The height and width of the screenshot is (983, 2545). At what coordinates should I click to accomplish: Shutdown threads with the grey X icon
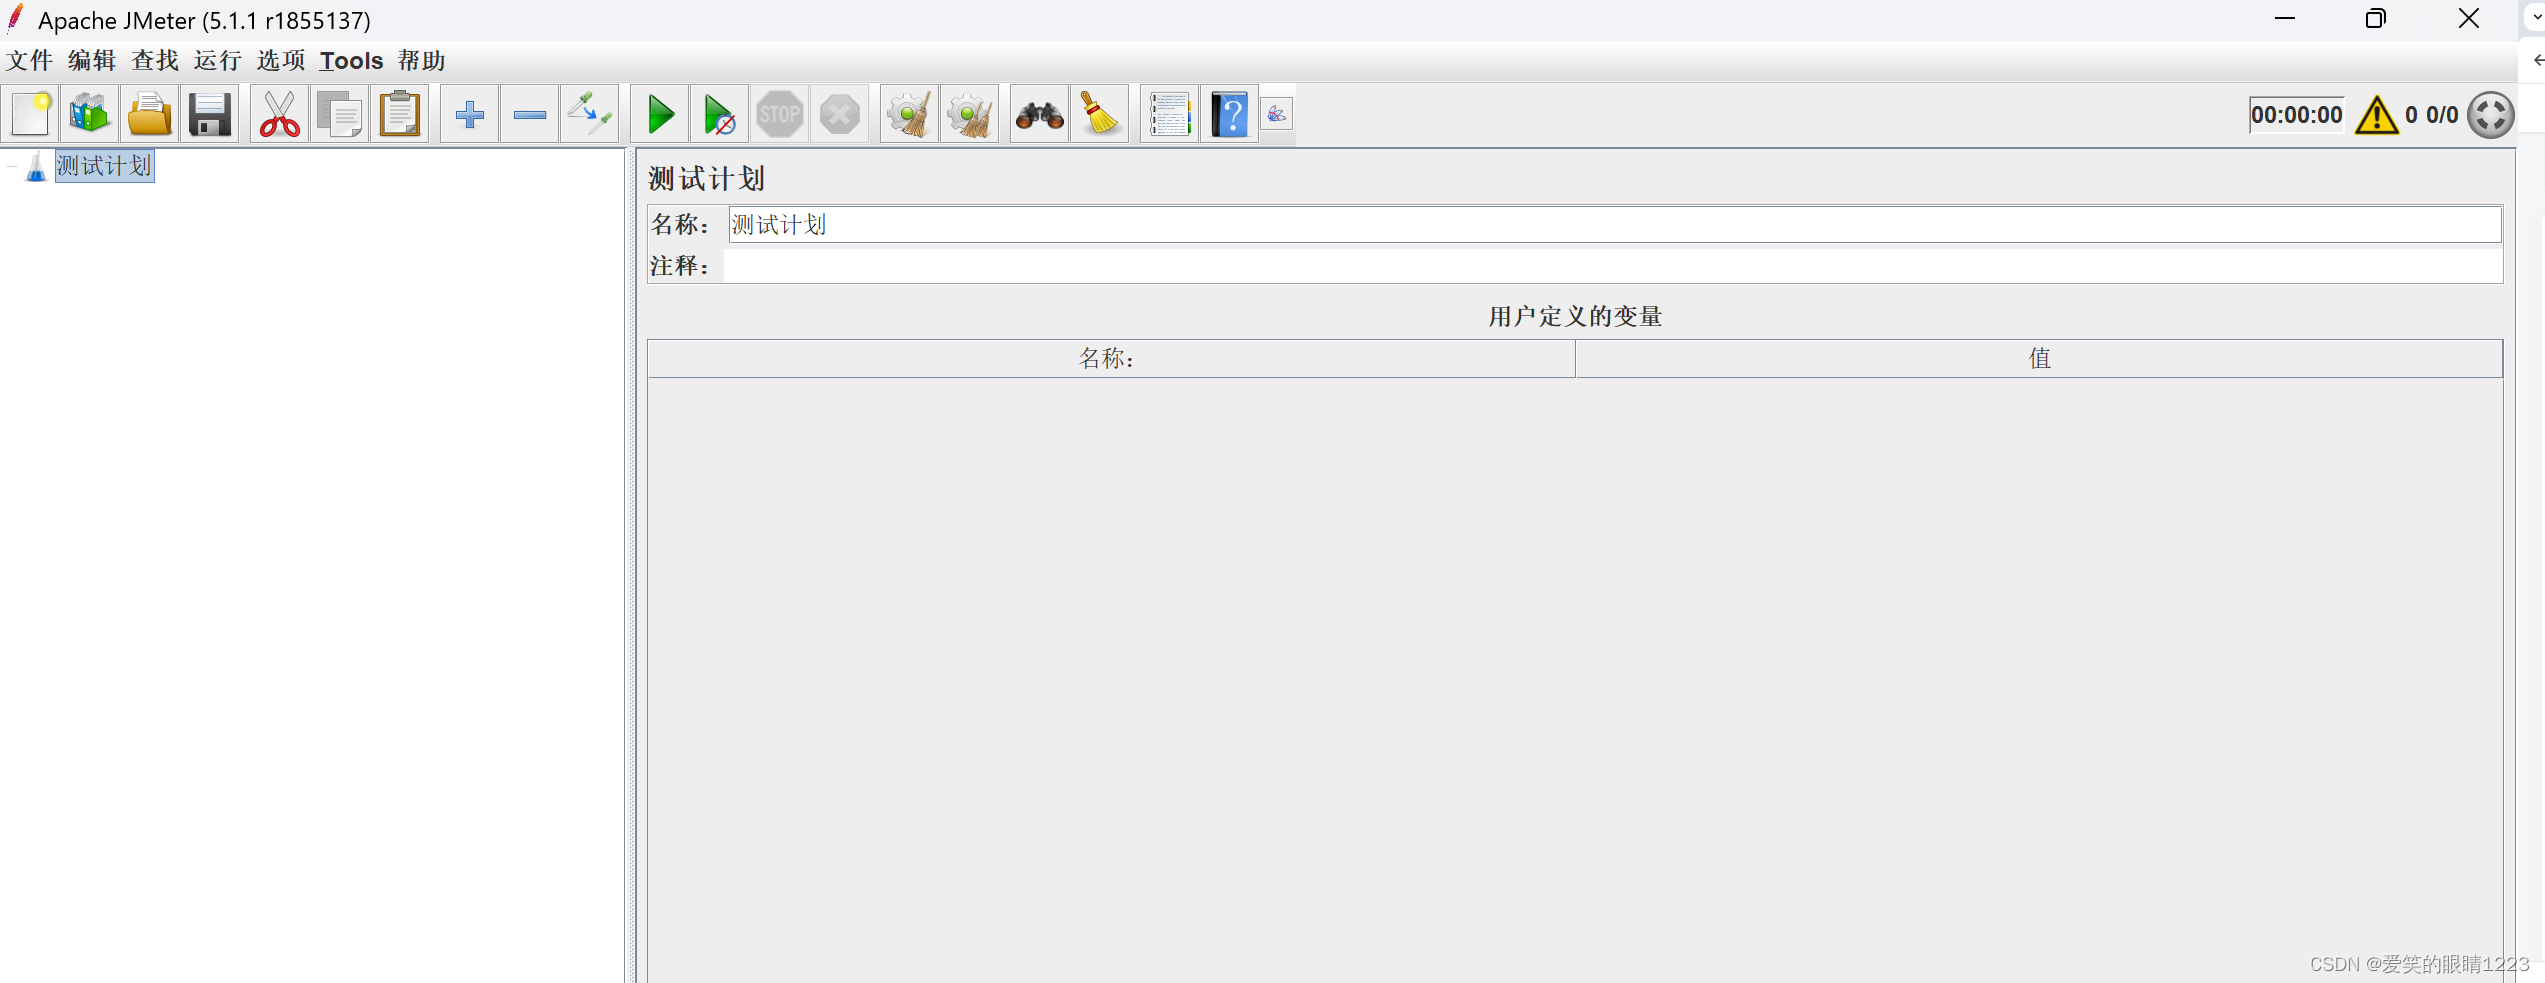(840, 115)
